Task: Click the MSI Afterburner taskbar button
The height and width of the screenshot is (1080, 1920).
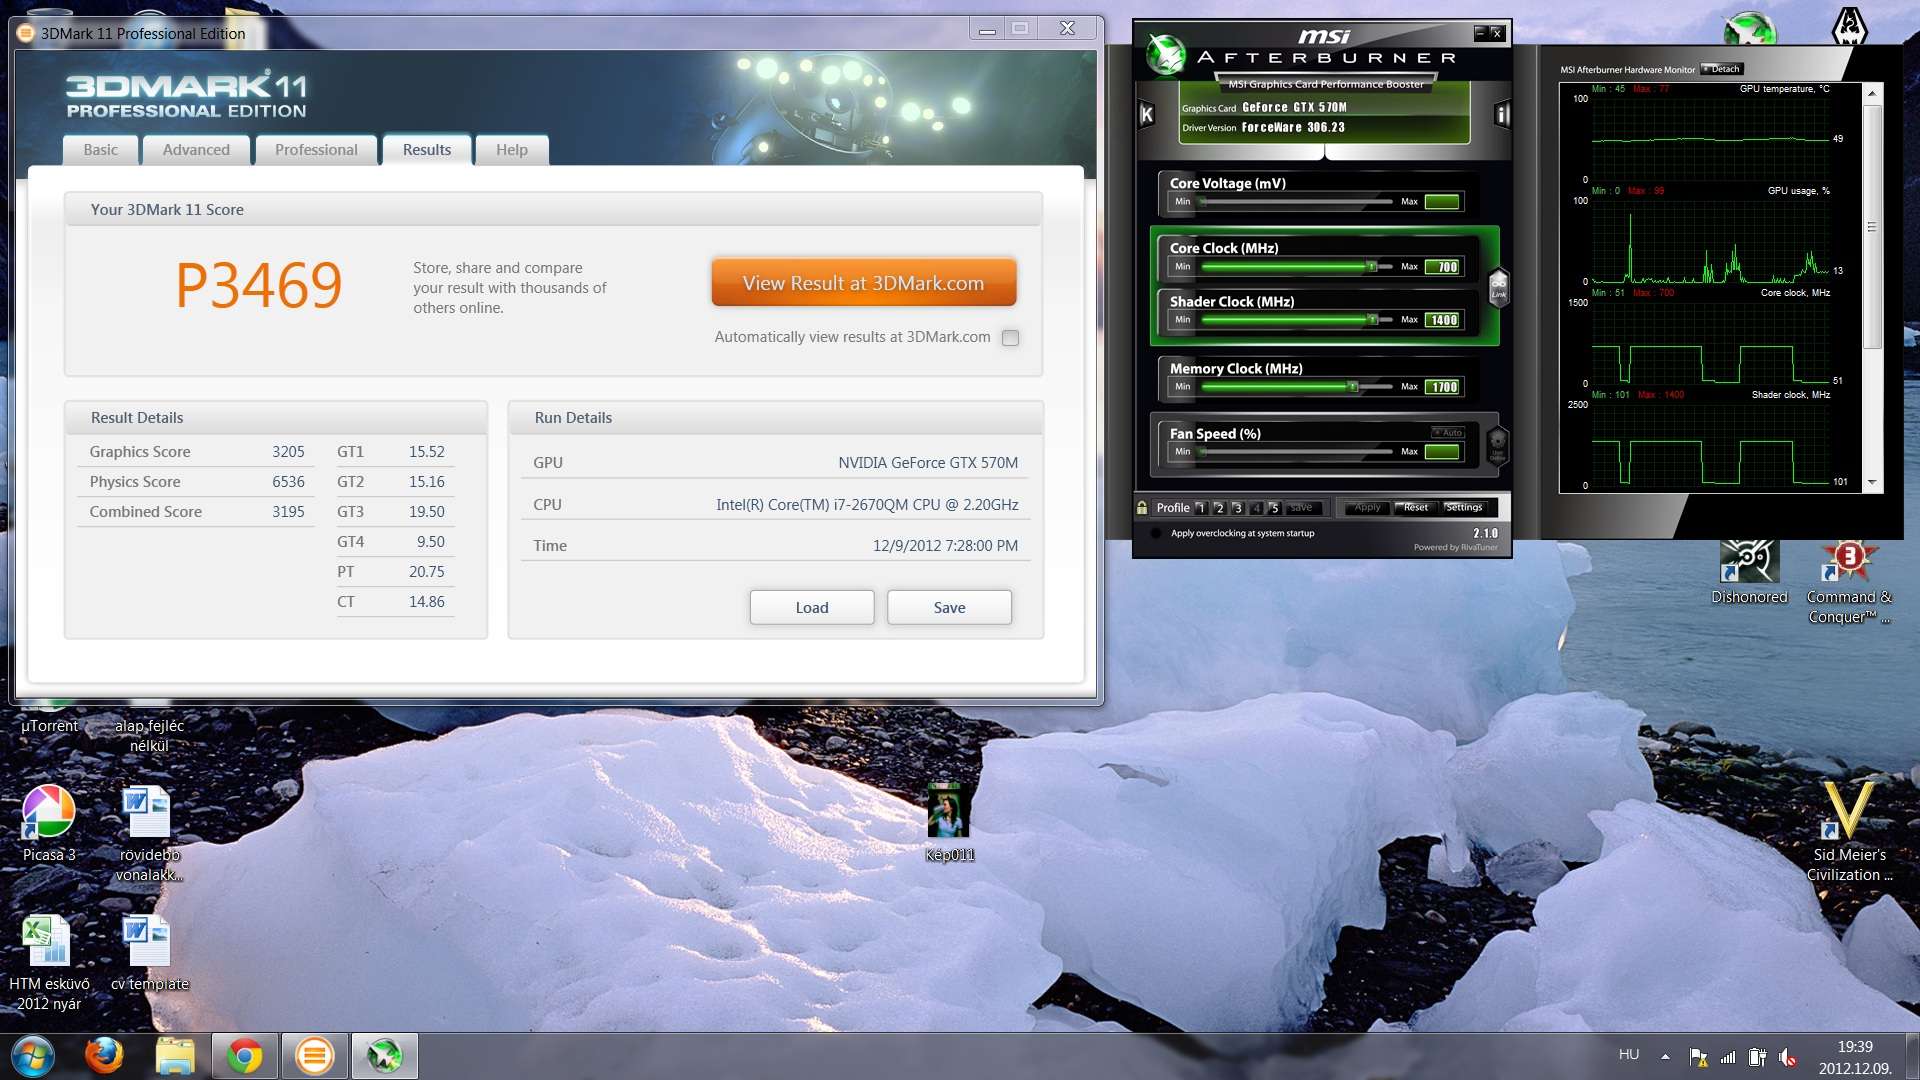Action: 384,1056
